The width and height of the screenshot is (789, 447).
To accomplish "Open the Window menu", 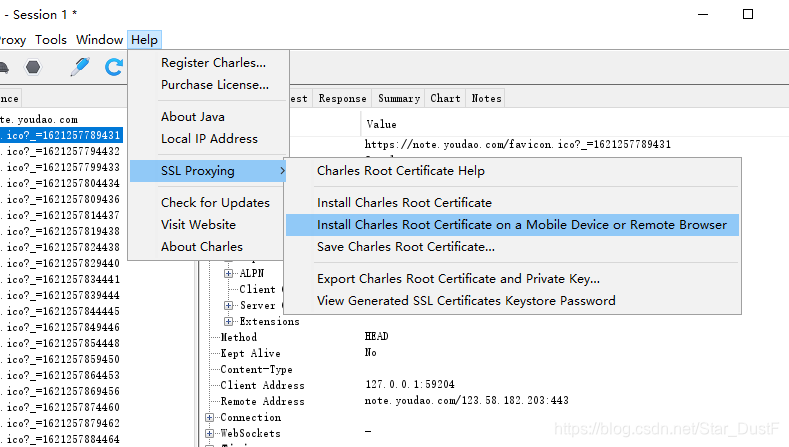I will (x=99, y=40).
